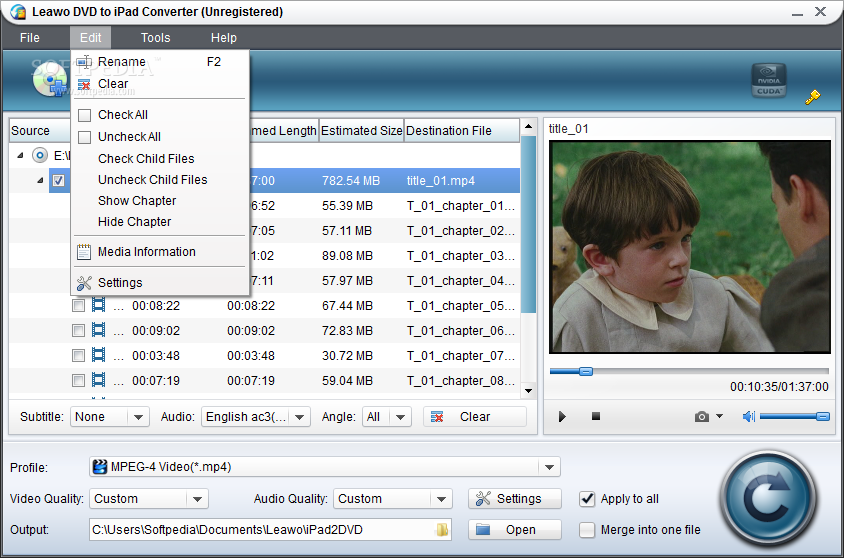Choose Rename in the Edit menu
The width and height of the screenshot is (844, 558).
point(160,62)
